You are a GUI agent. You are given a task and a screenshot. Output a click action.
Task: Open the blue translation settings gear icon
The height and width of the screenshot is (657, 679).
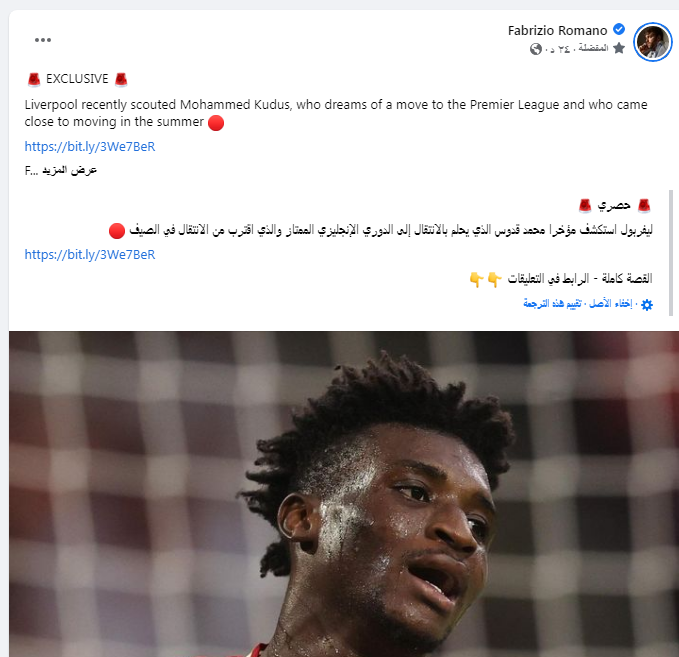[x=647, y=305]
